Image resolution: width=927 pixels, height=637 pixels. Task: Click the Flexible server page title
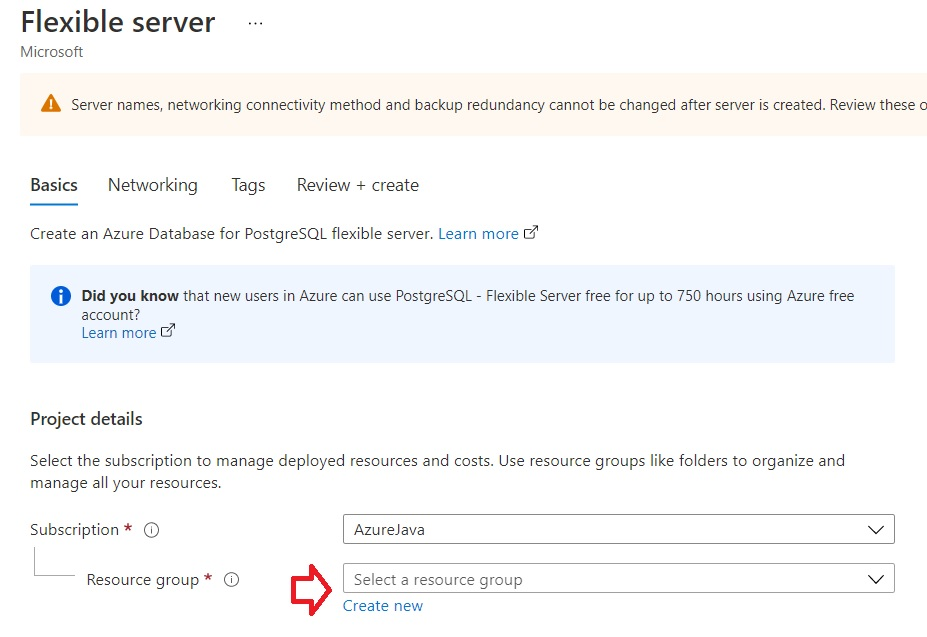118,22
